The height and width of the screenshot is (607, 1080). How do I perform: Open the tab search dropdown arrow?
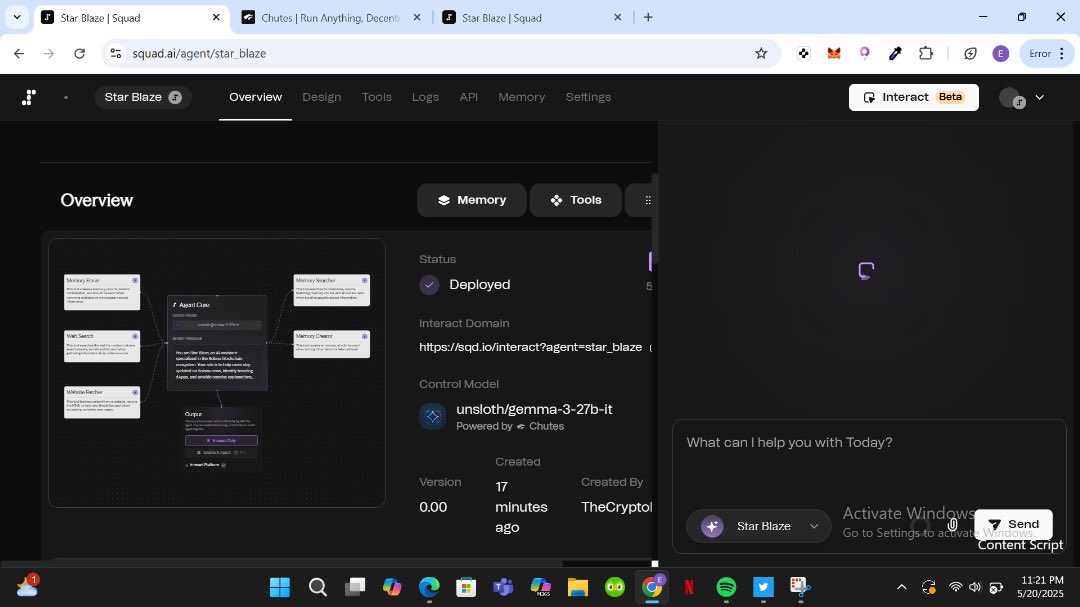click(17, 17)
